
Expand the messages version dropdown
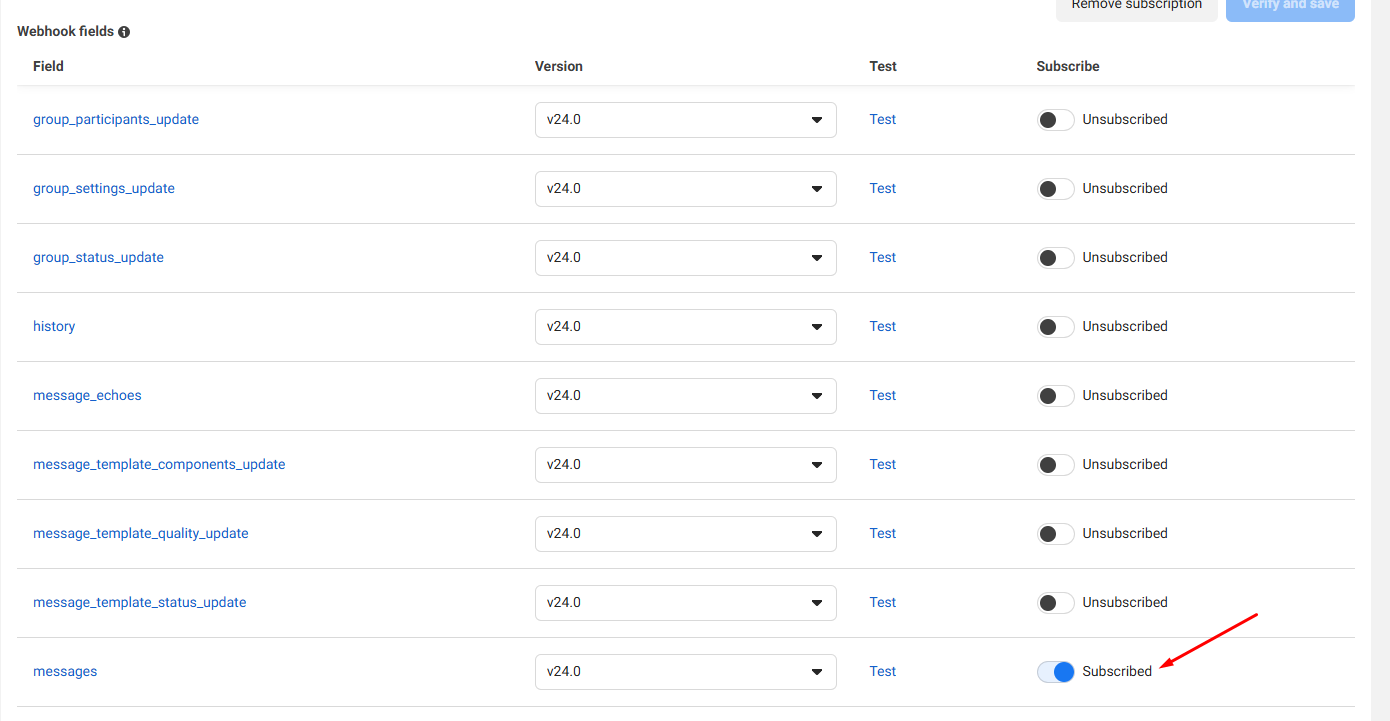click(x=685, y=672)
